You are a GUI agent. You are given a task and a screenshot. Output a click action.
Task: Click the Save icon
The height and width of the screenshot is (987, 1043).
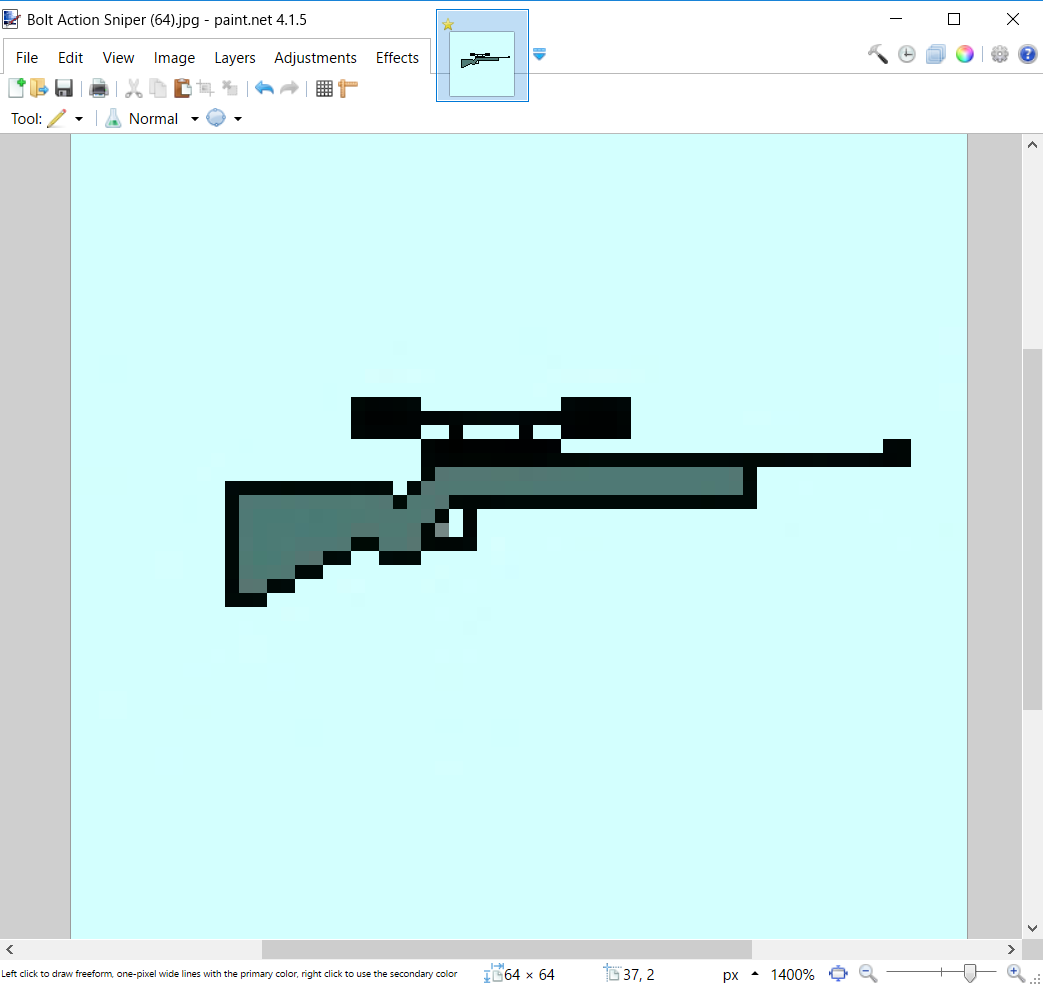pos(64,88)
